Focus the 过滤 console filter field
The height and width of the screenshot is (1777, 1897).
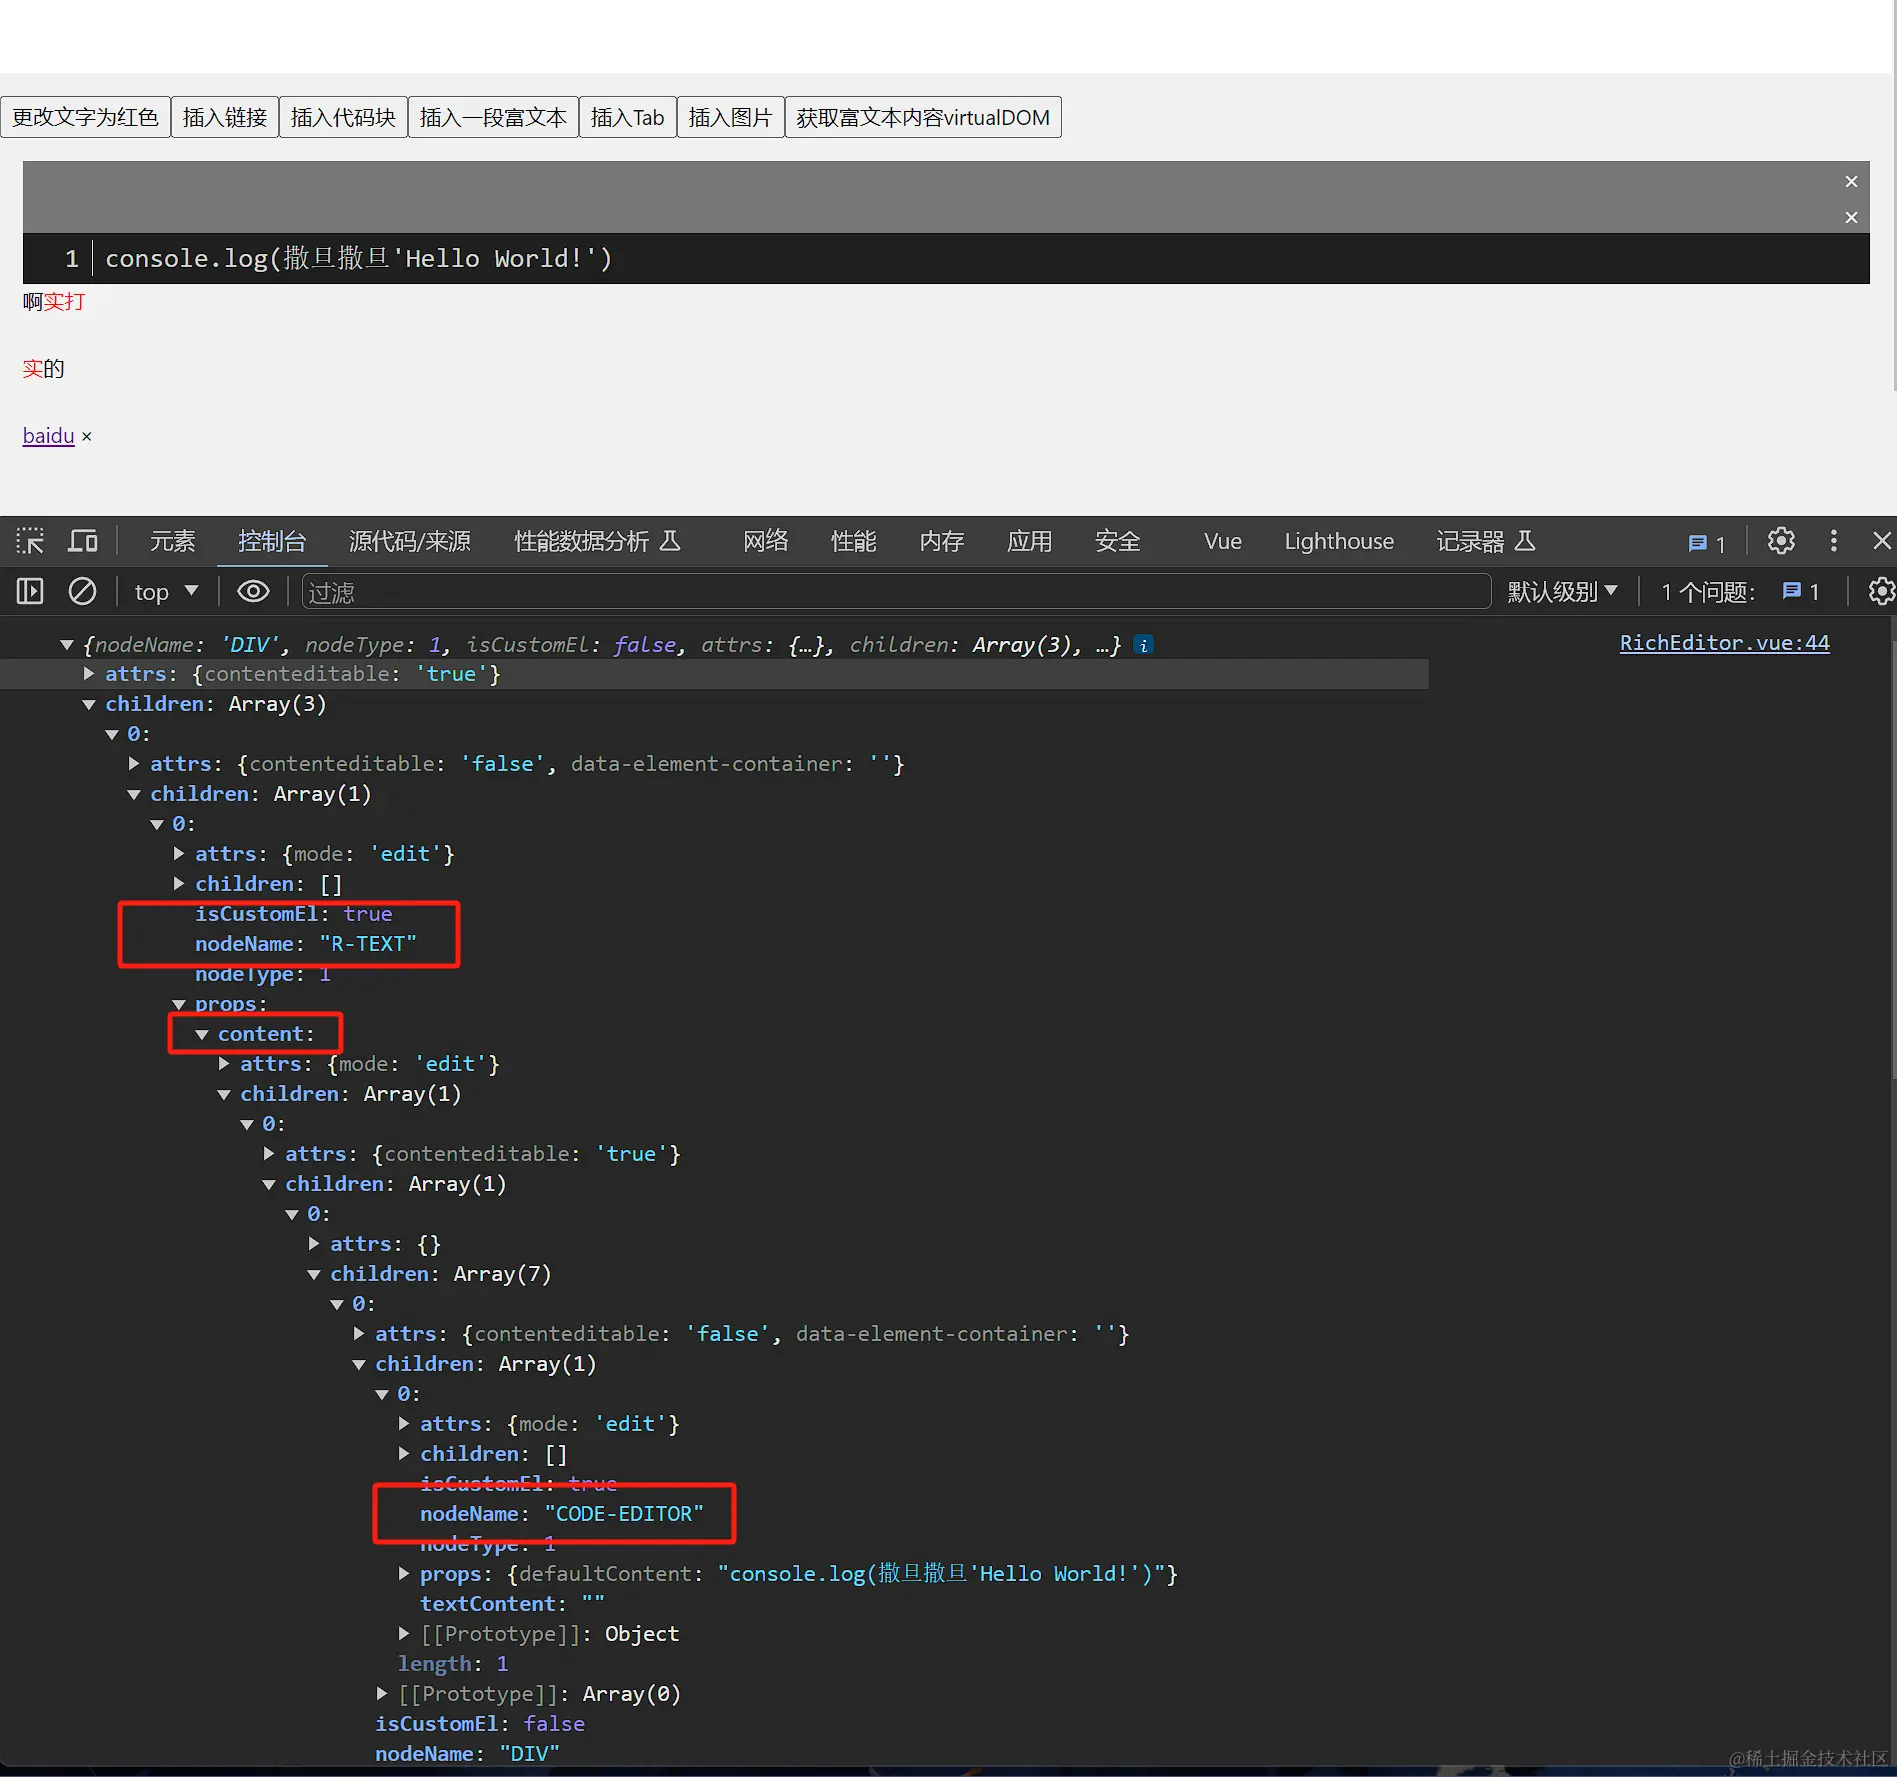(896, 592)
